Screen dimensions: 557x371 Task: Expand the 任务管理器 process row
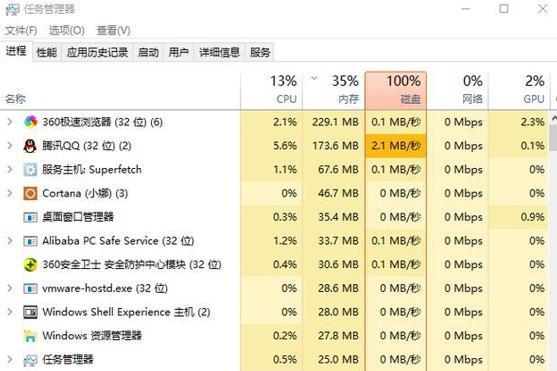10,360
